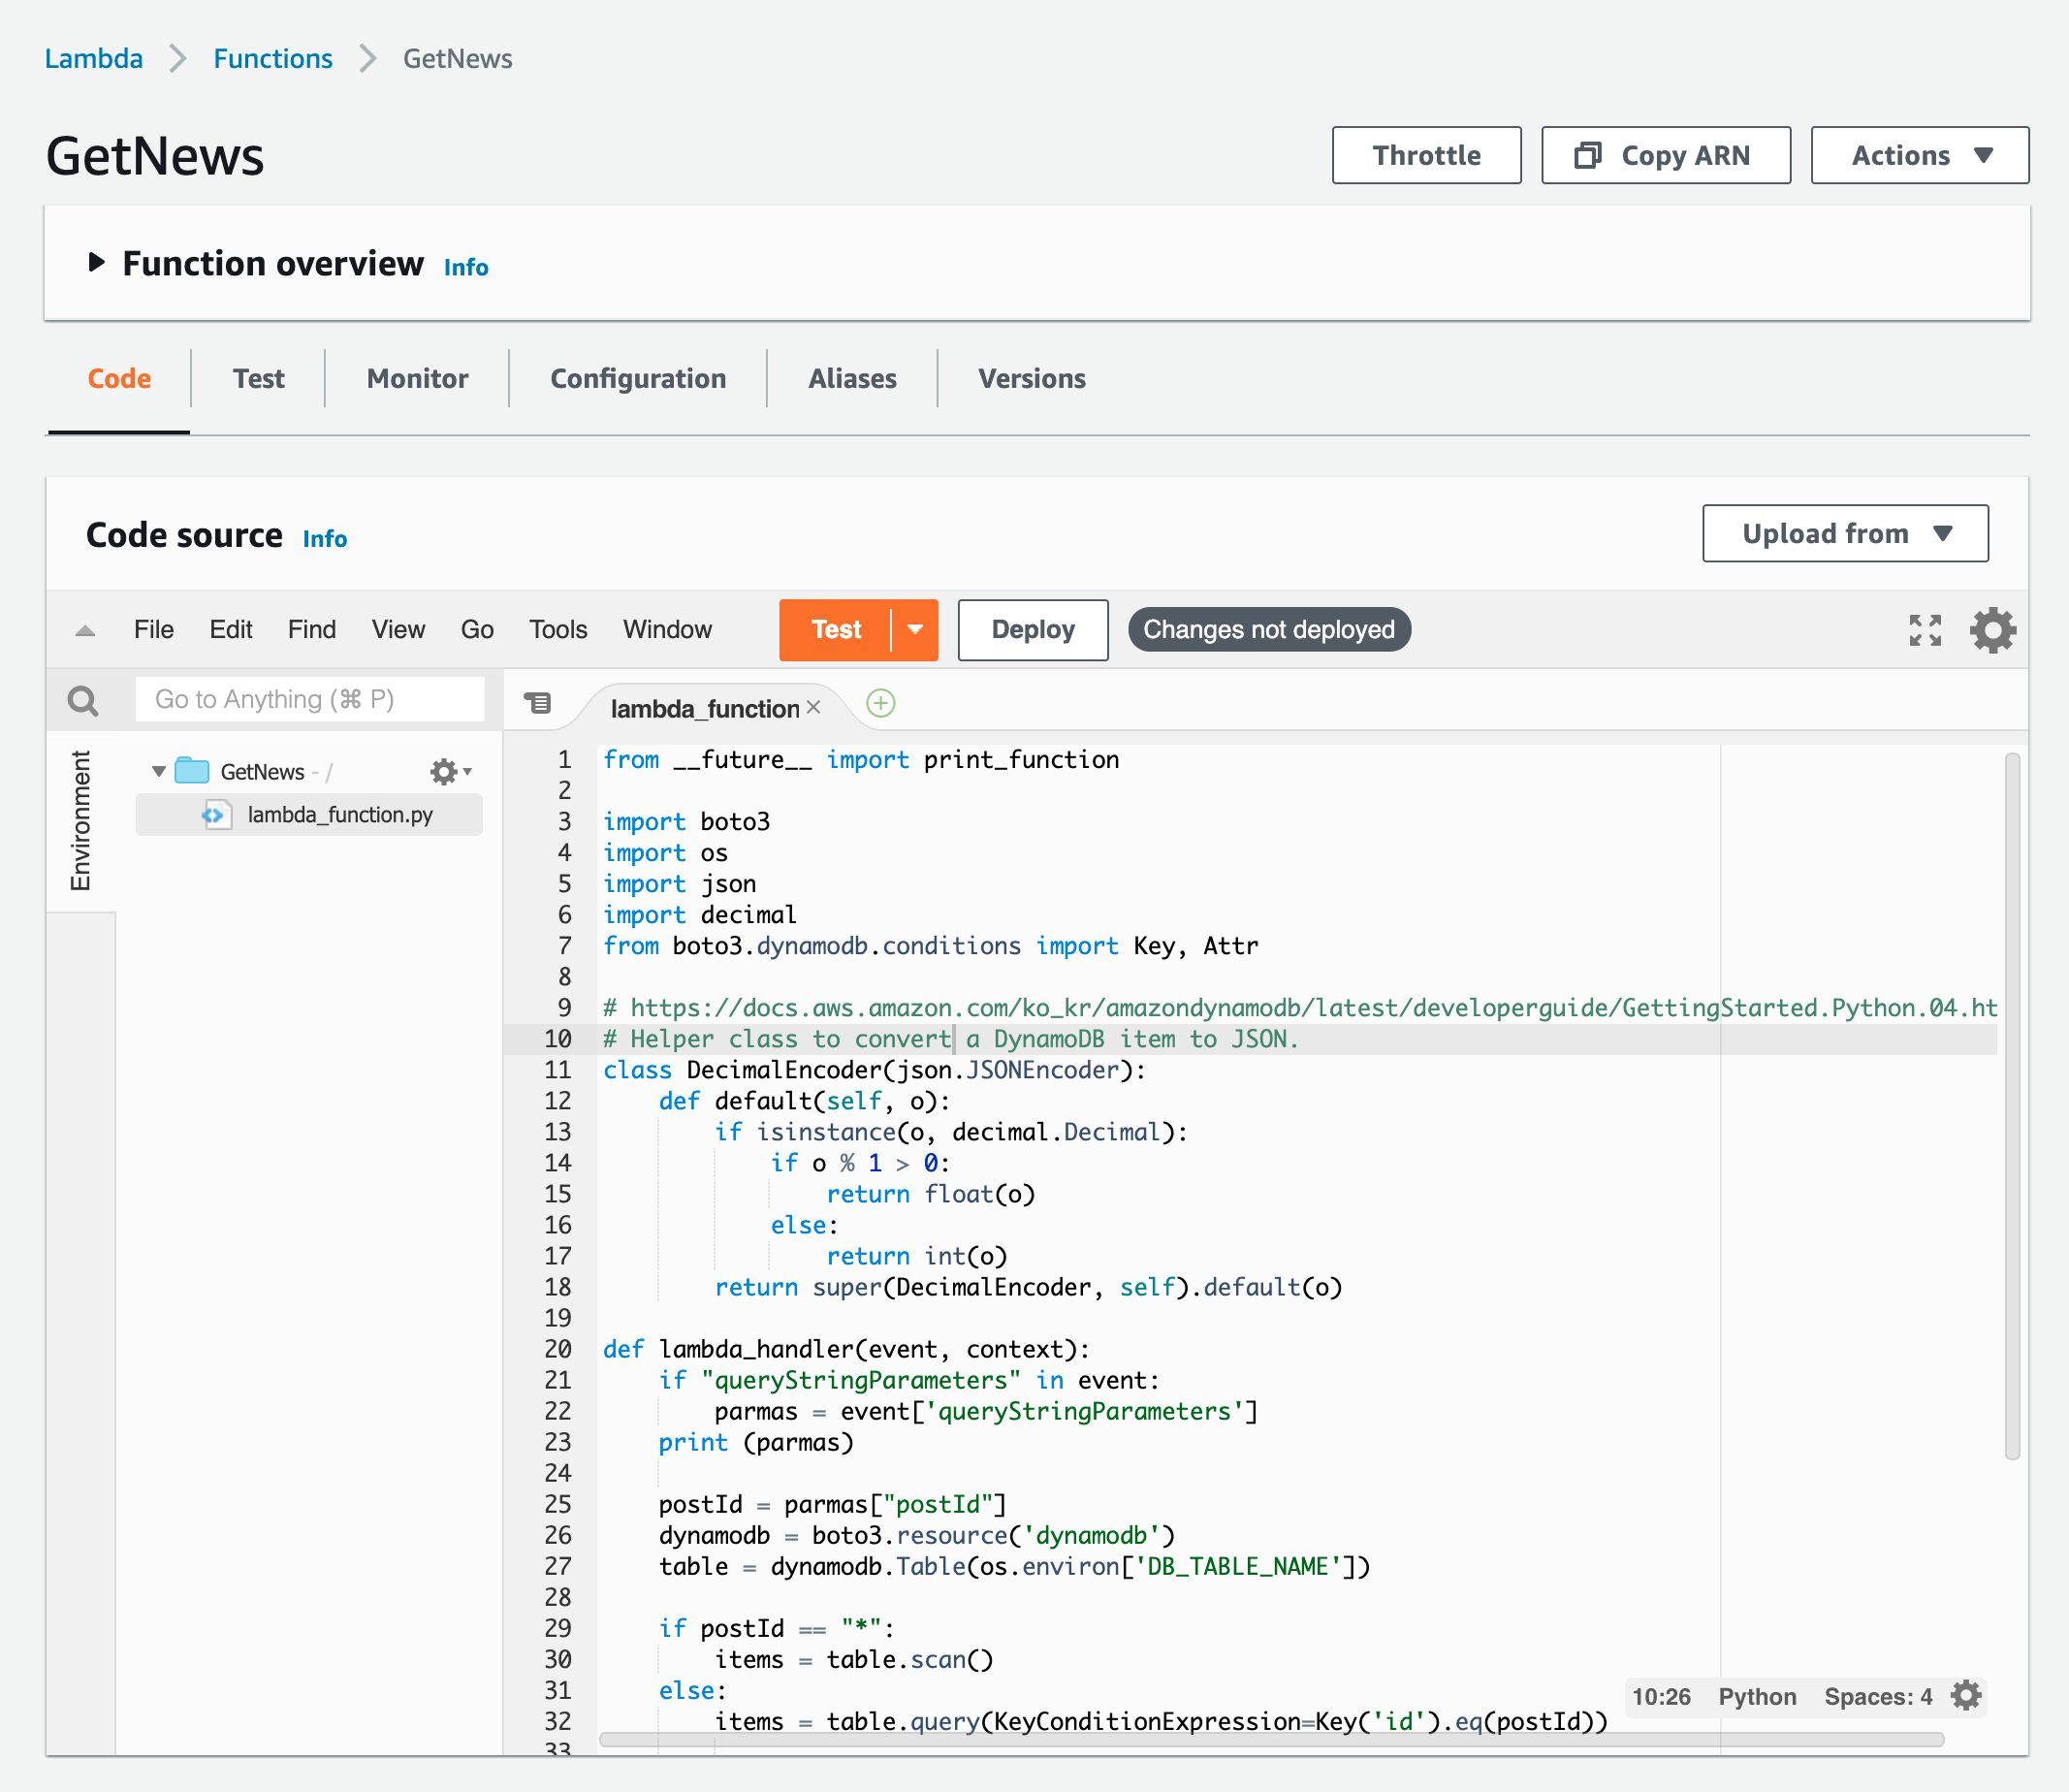Image resolution: width=2069 pixels, height=1792 pixels.
Task: Switch to the Test tab
Action: (x=258, y=379)
